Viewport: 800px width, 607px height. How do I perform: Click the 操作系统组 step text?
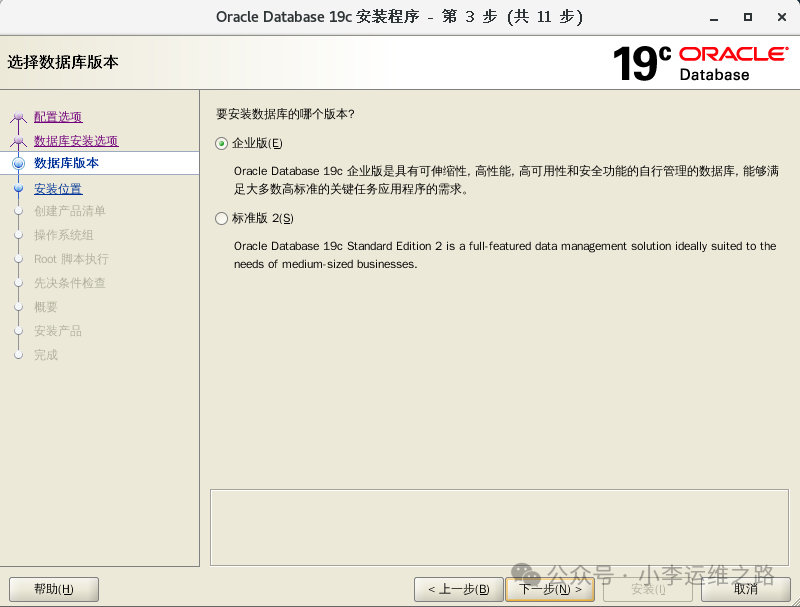(x=64, y=235)
